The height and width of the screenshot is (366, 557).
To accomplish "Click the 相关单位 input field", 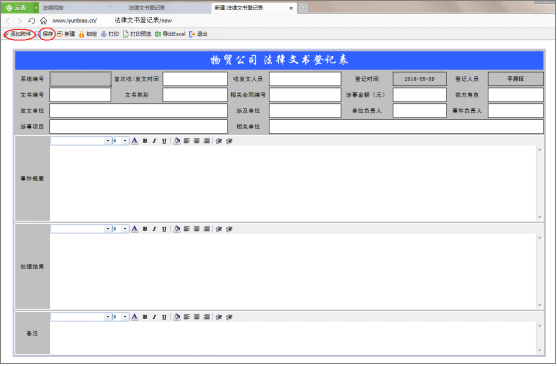I will pyautogui.click(x=406, y=127).
